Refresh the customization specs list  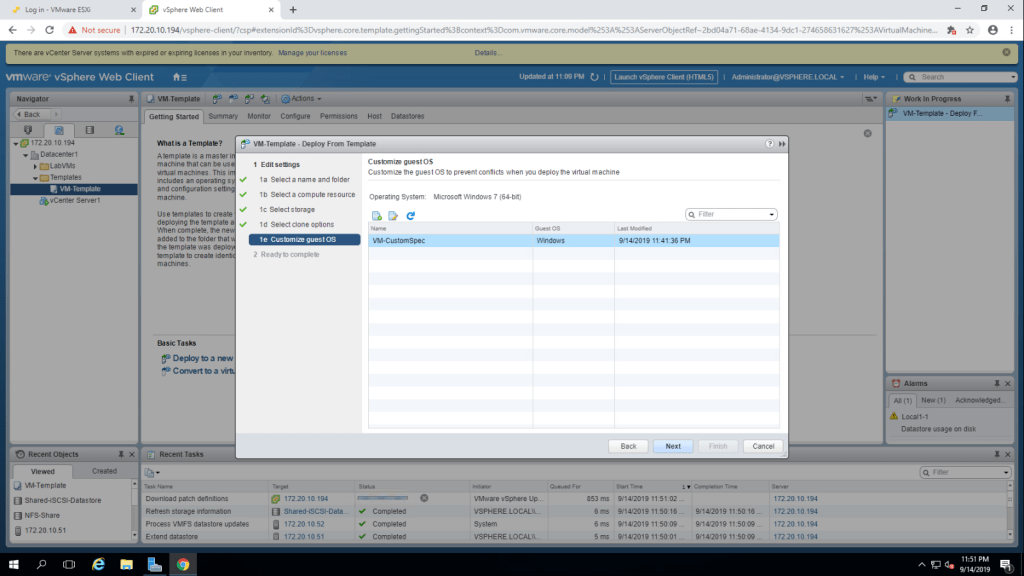[410, 215]
